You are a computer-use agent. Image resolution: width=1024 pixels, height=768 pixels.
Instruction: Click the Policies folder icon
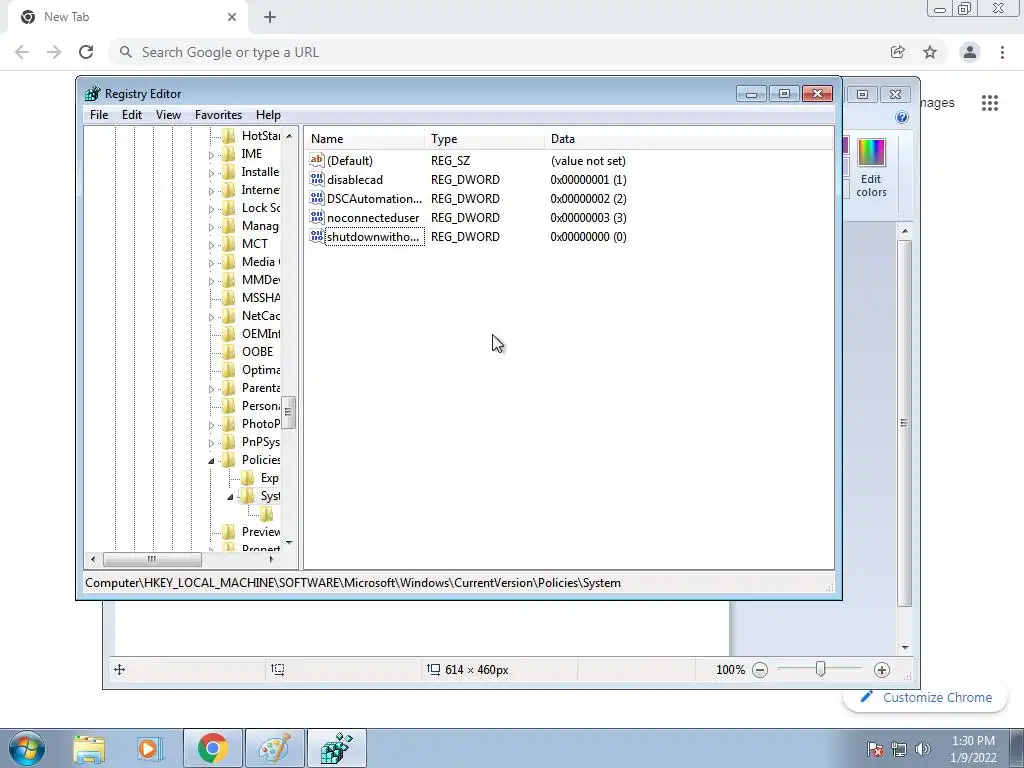[x=229, y=460]
